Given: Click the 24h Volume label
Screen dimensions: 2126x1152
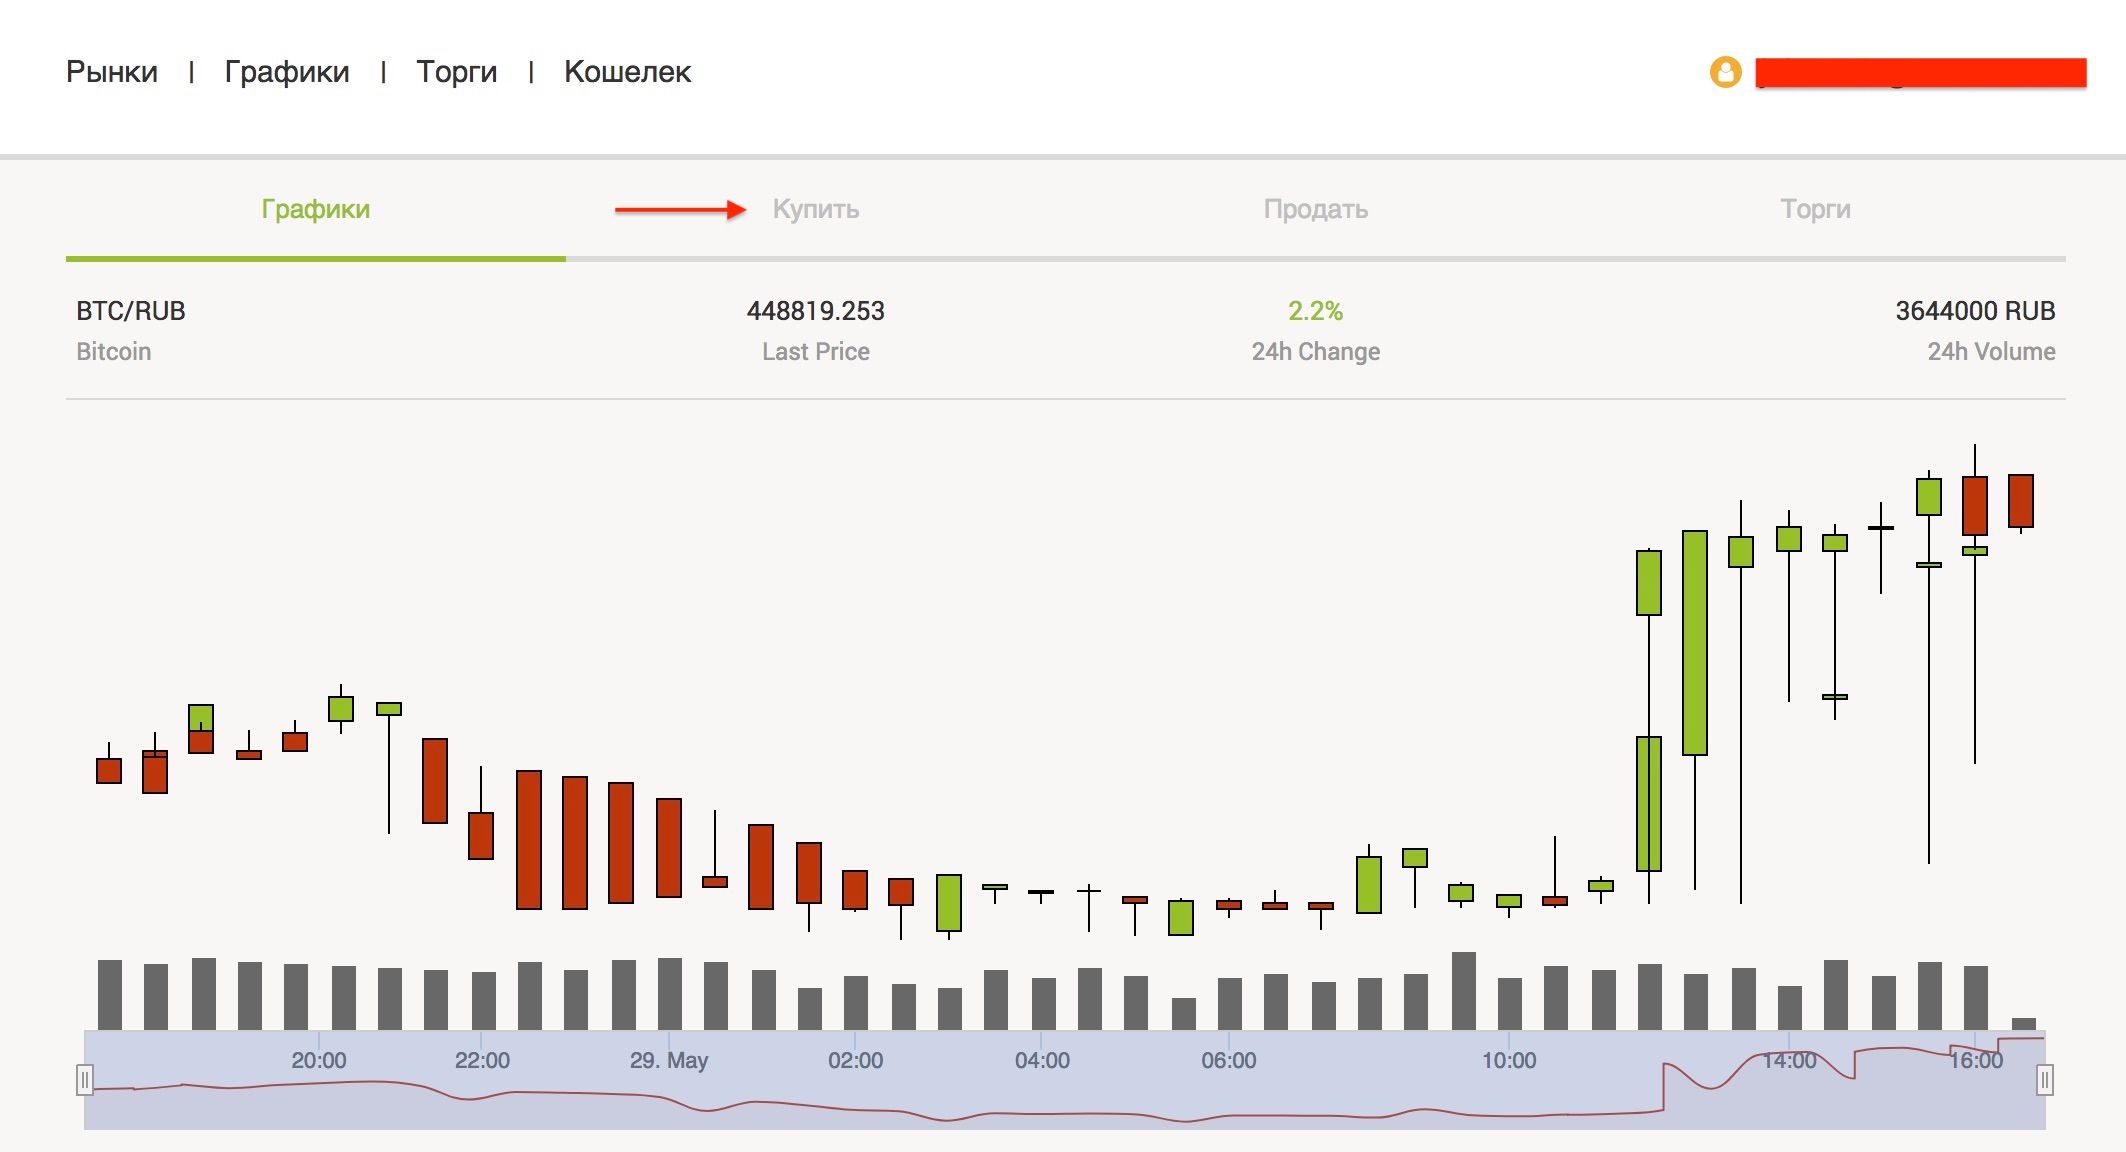Looking at the screenshot, I should pyautogui.click(x=1991, y=352).
